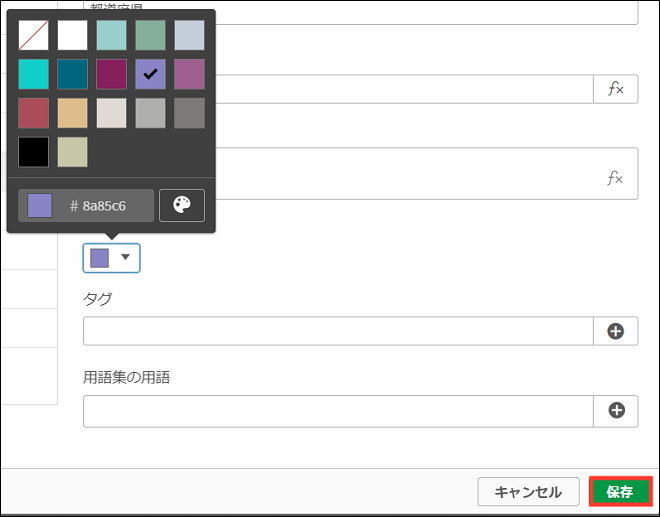This screenshot has width=660, height=517.
Task: Select the checked lavender swatch
Action: (x=150, y=74)
